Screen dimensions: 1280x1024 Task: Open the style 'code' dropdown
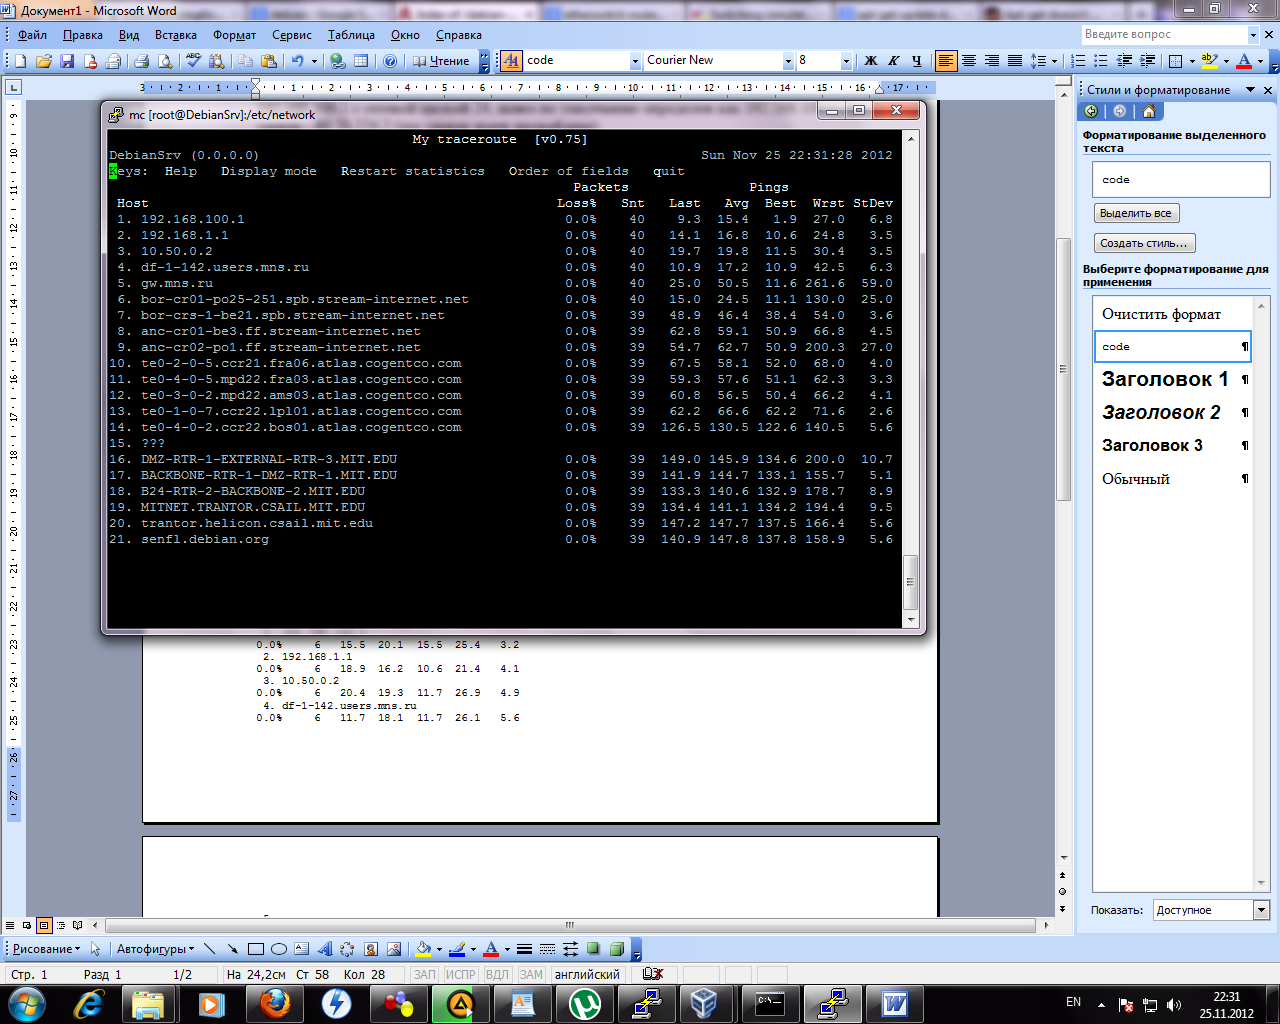(635, 61)
